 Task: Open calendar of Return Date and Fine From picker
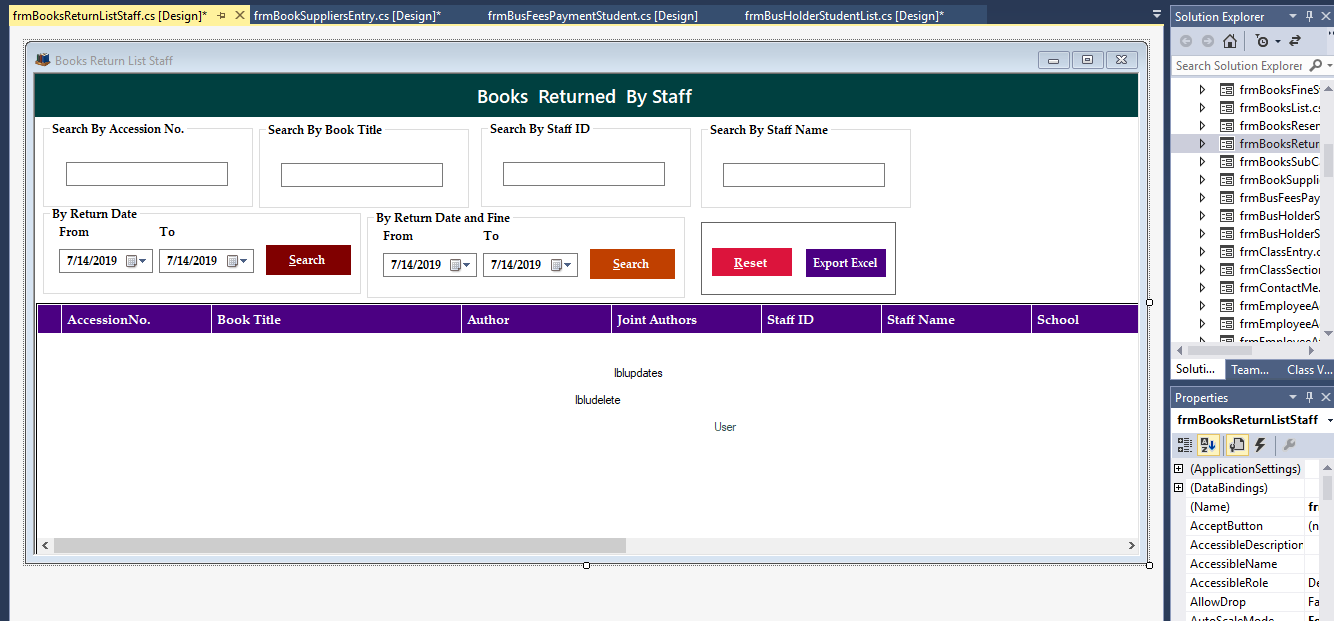[461, 265]
